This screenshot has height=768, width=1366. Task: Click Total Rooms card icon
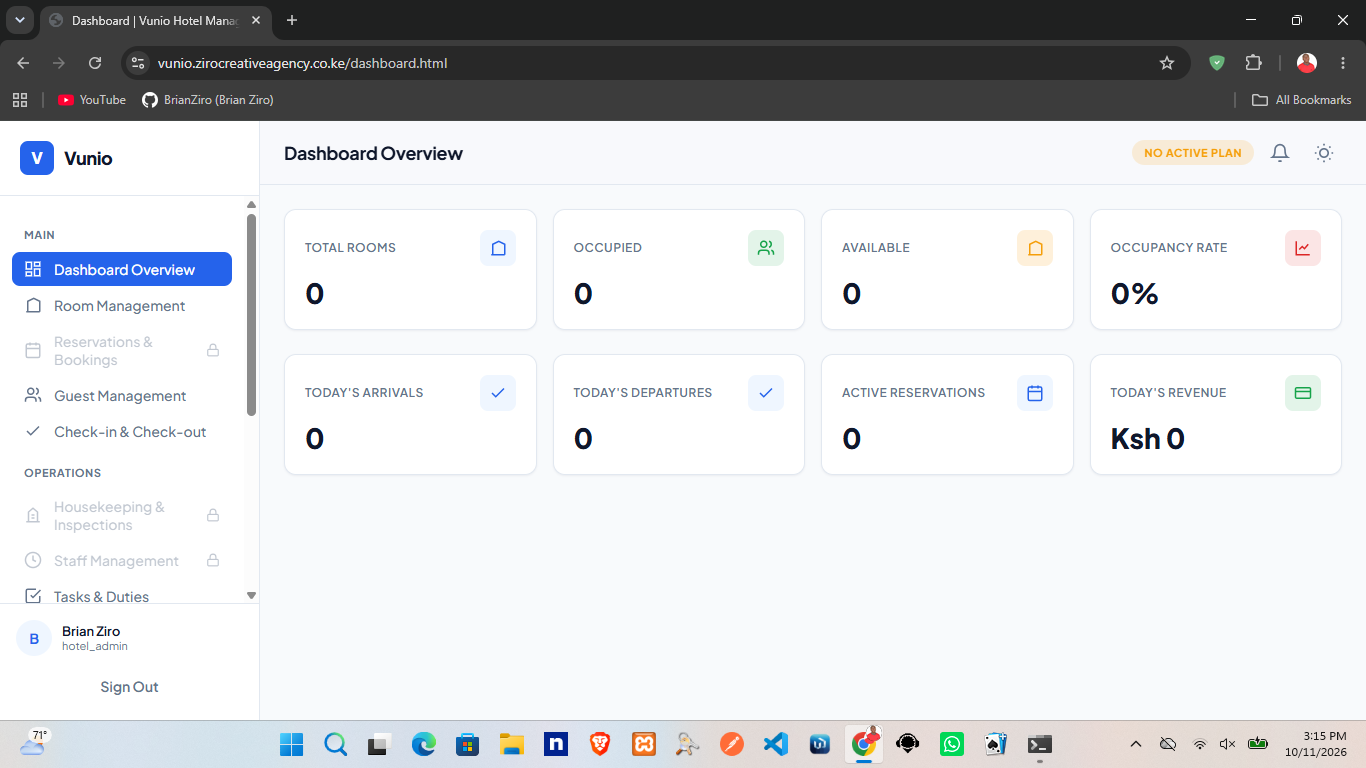[498, 248]
